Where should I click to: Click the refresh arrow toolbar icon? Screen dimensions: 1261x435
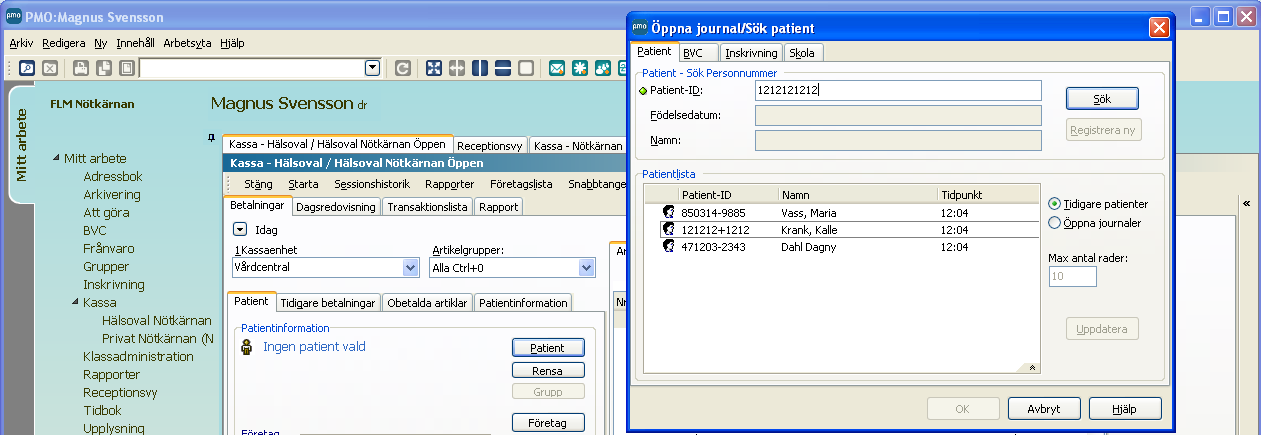tap(403, 68)
